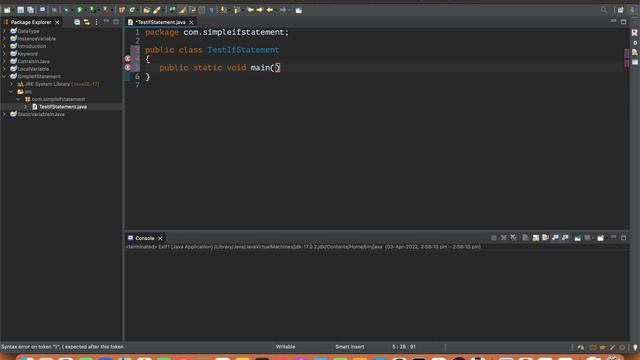The width and height of the screenshot is (640, 360).
Task: Toggle Link with Editor in Package Explorer
Action: (x=87, y=22)
